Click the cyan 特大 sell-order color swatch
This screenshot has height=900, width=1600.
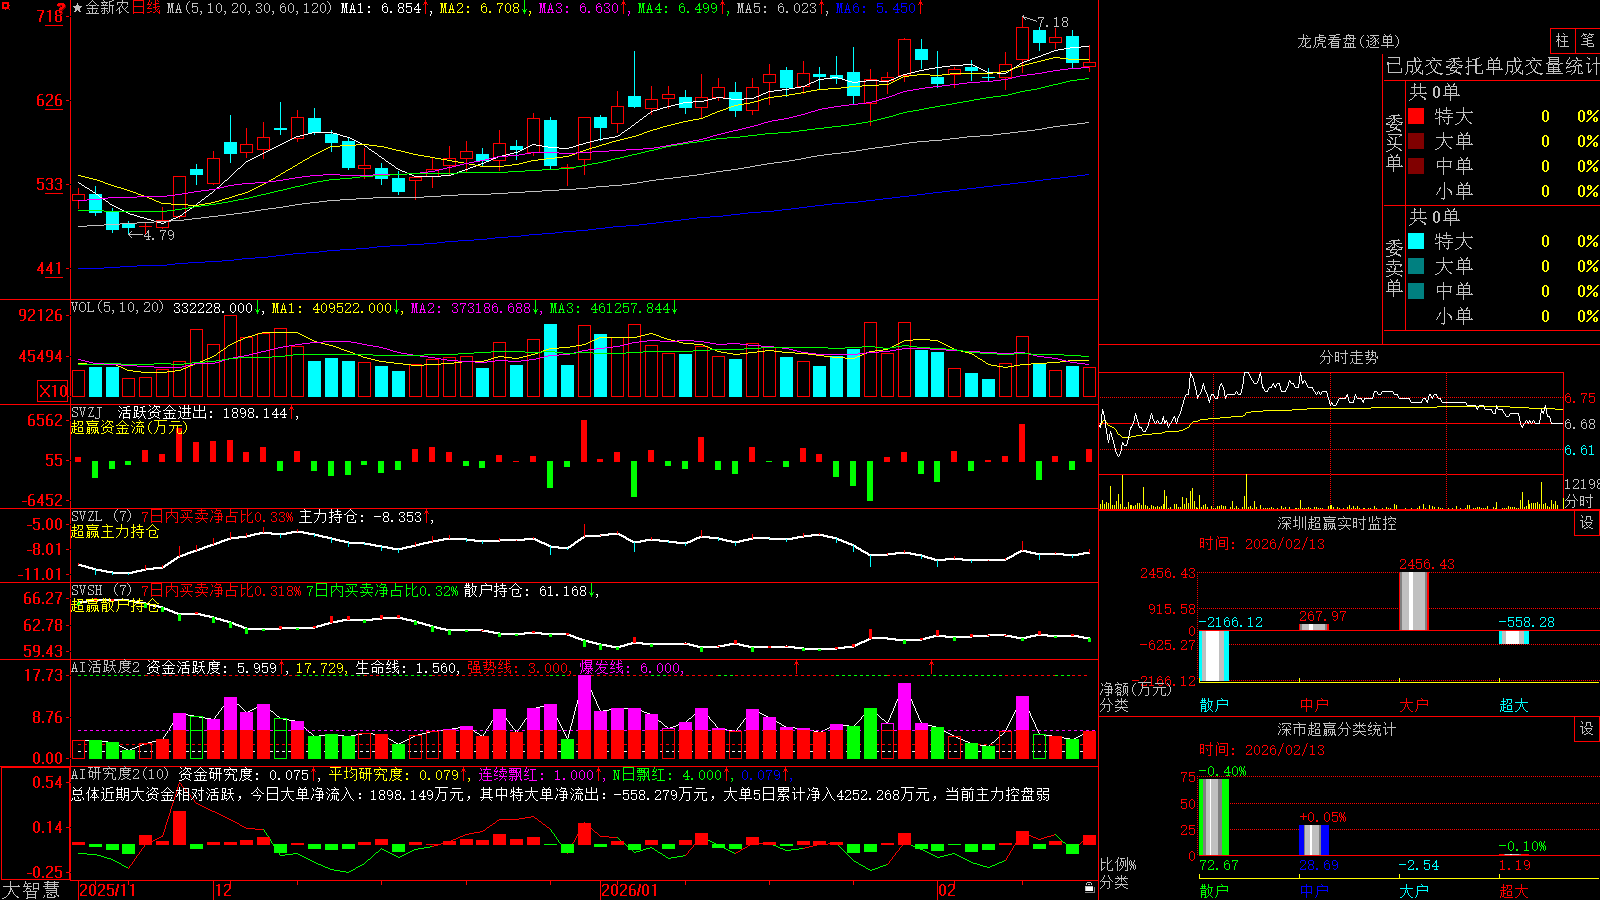[1416, 241]
